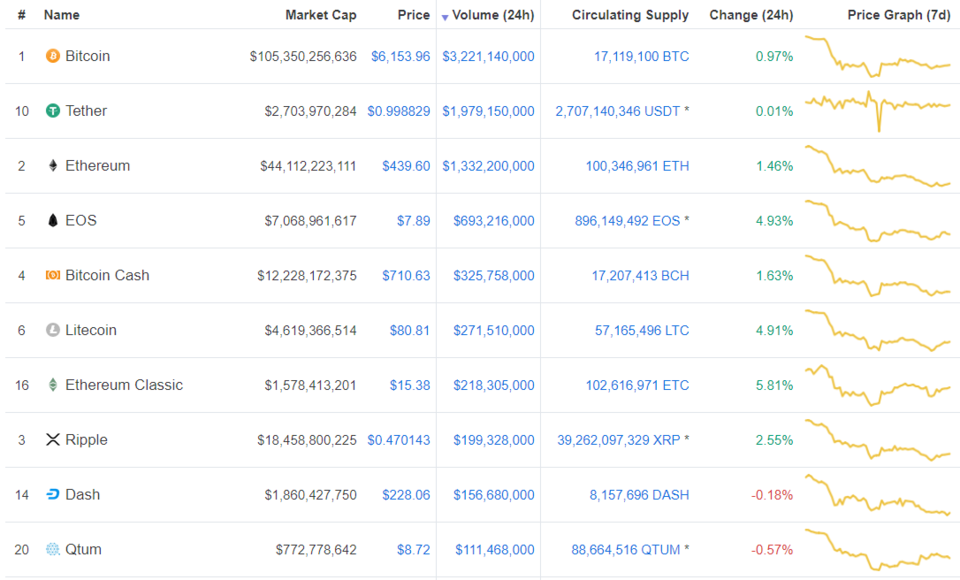Click supply 39,262,097,329 XRP
960x580 pixels.
[618, 440]
